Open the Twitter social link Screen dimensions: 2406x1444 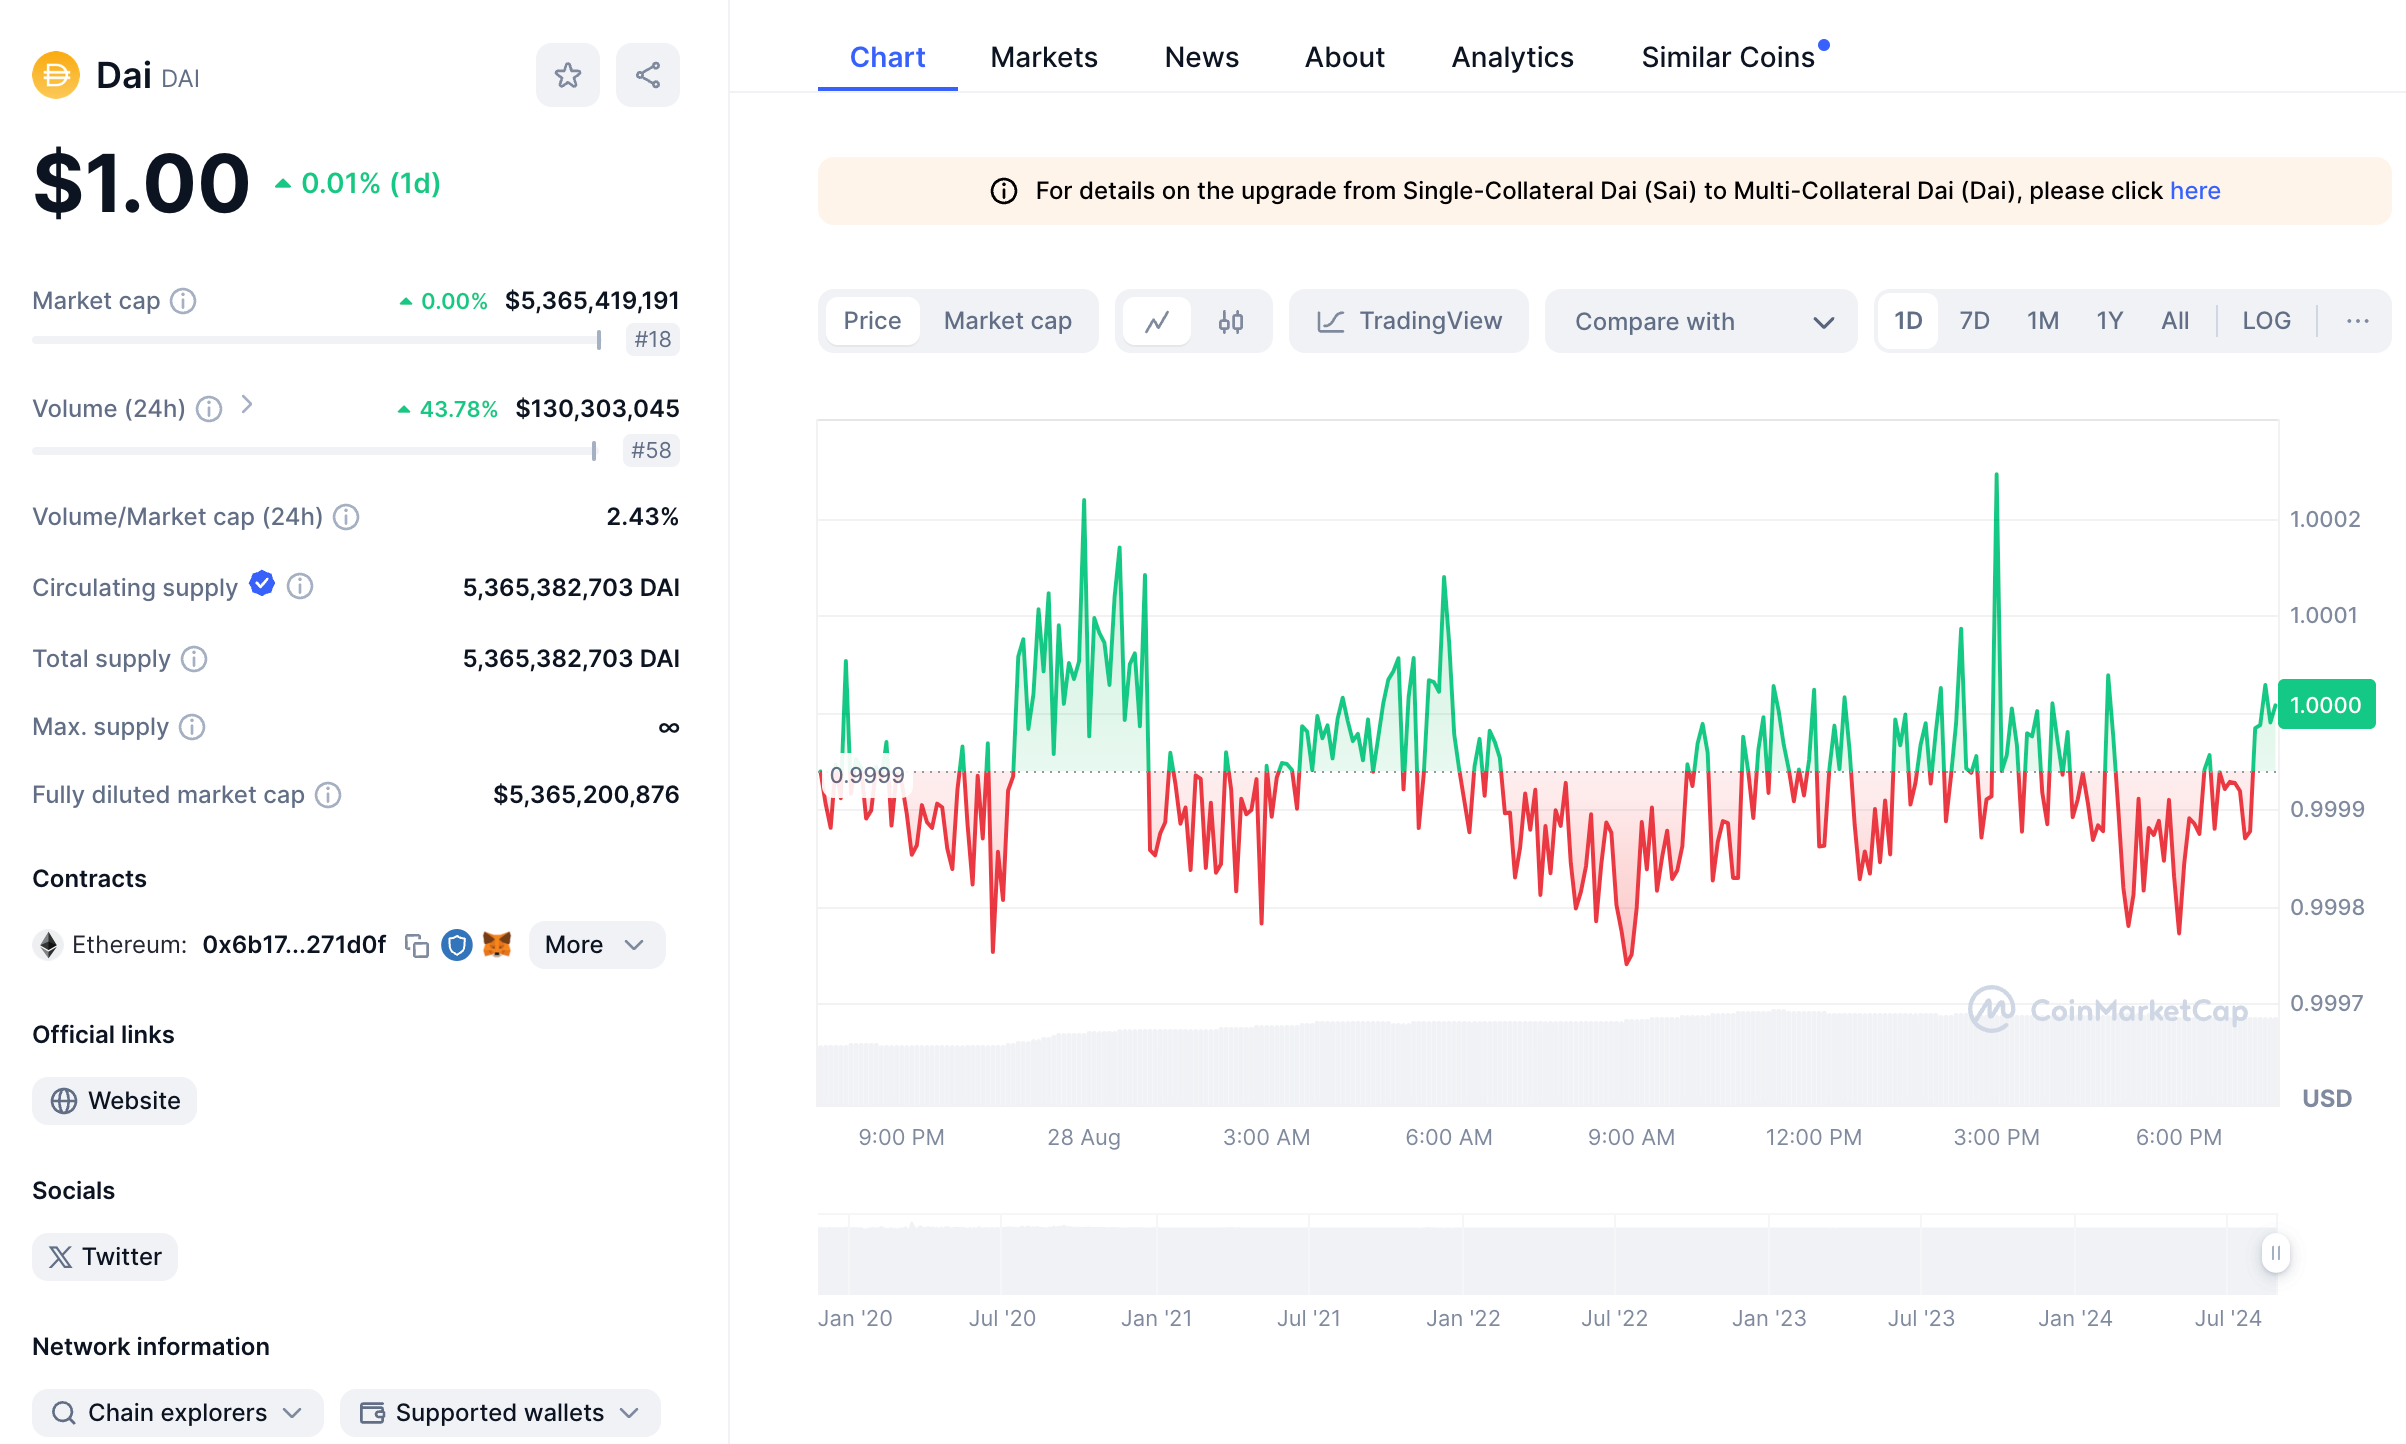pyautogui.click(x=105, y=1256)
